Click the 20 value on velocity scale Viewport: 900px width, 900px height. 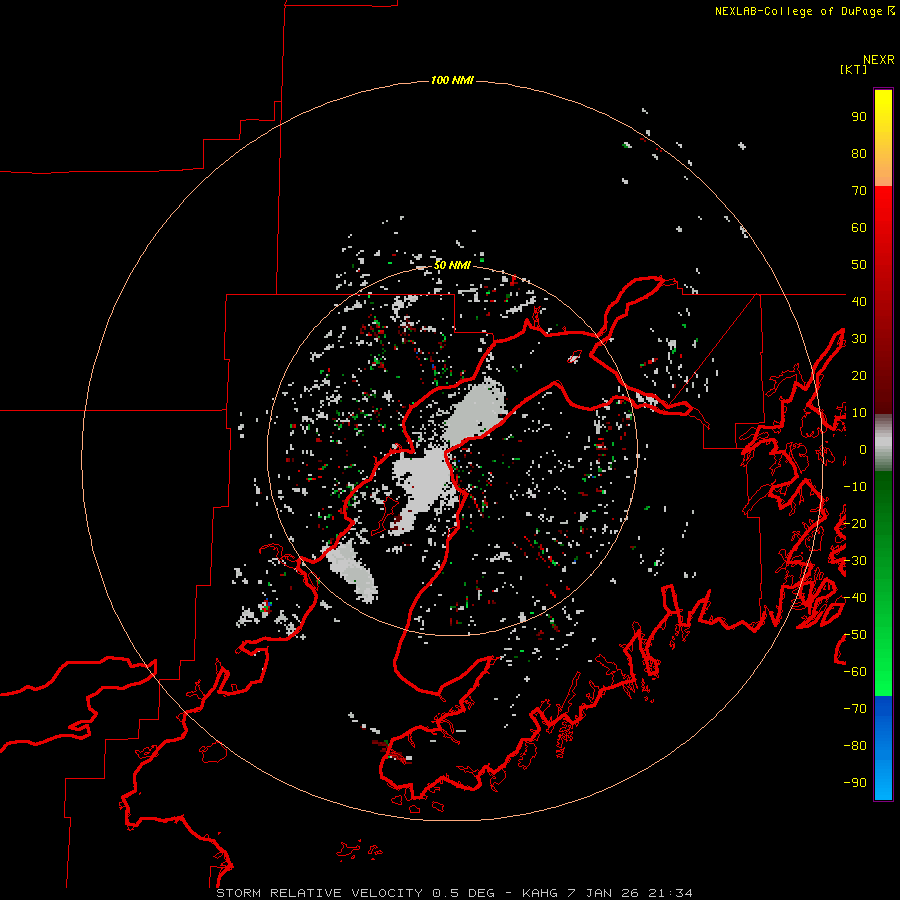(859, 375)
